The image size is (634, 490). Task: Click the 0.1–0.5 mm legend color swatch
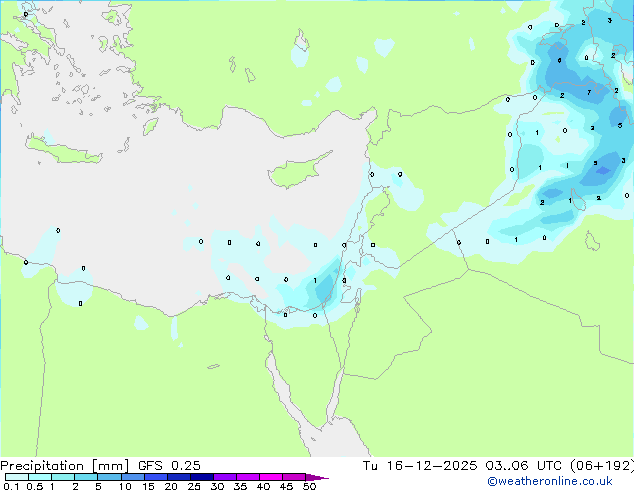click(17, 477)
